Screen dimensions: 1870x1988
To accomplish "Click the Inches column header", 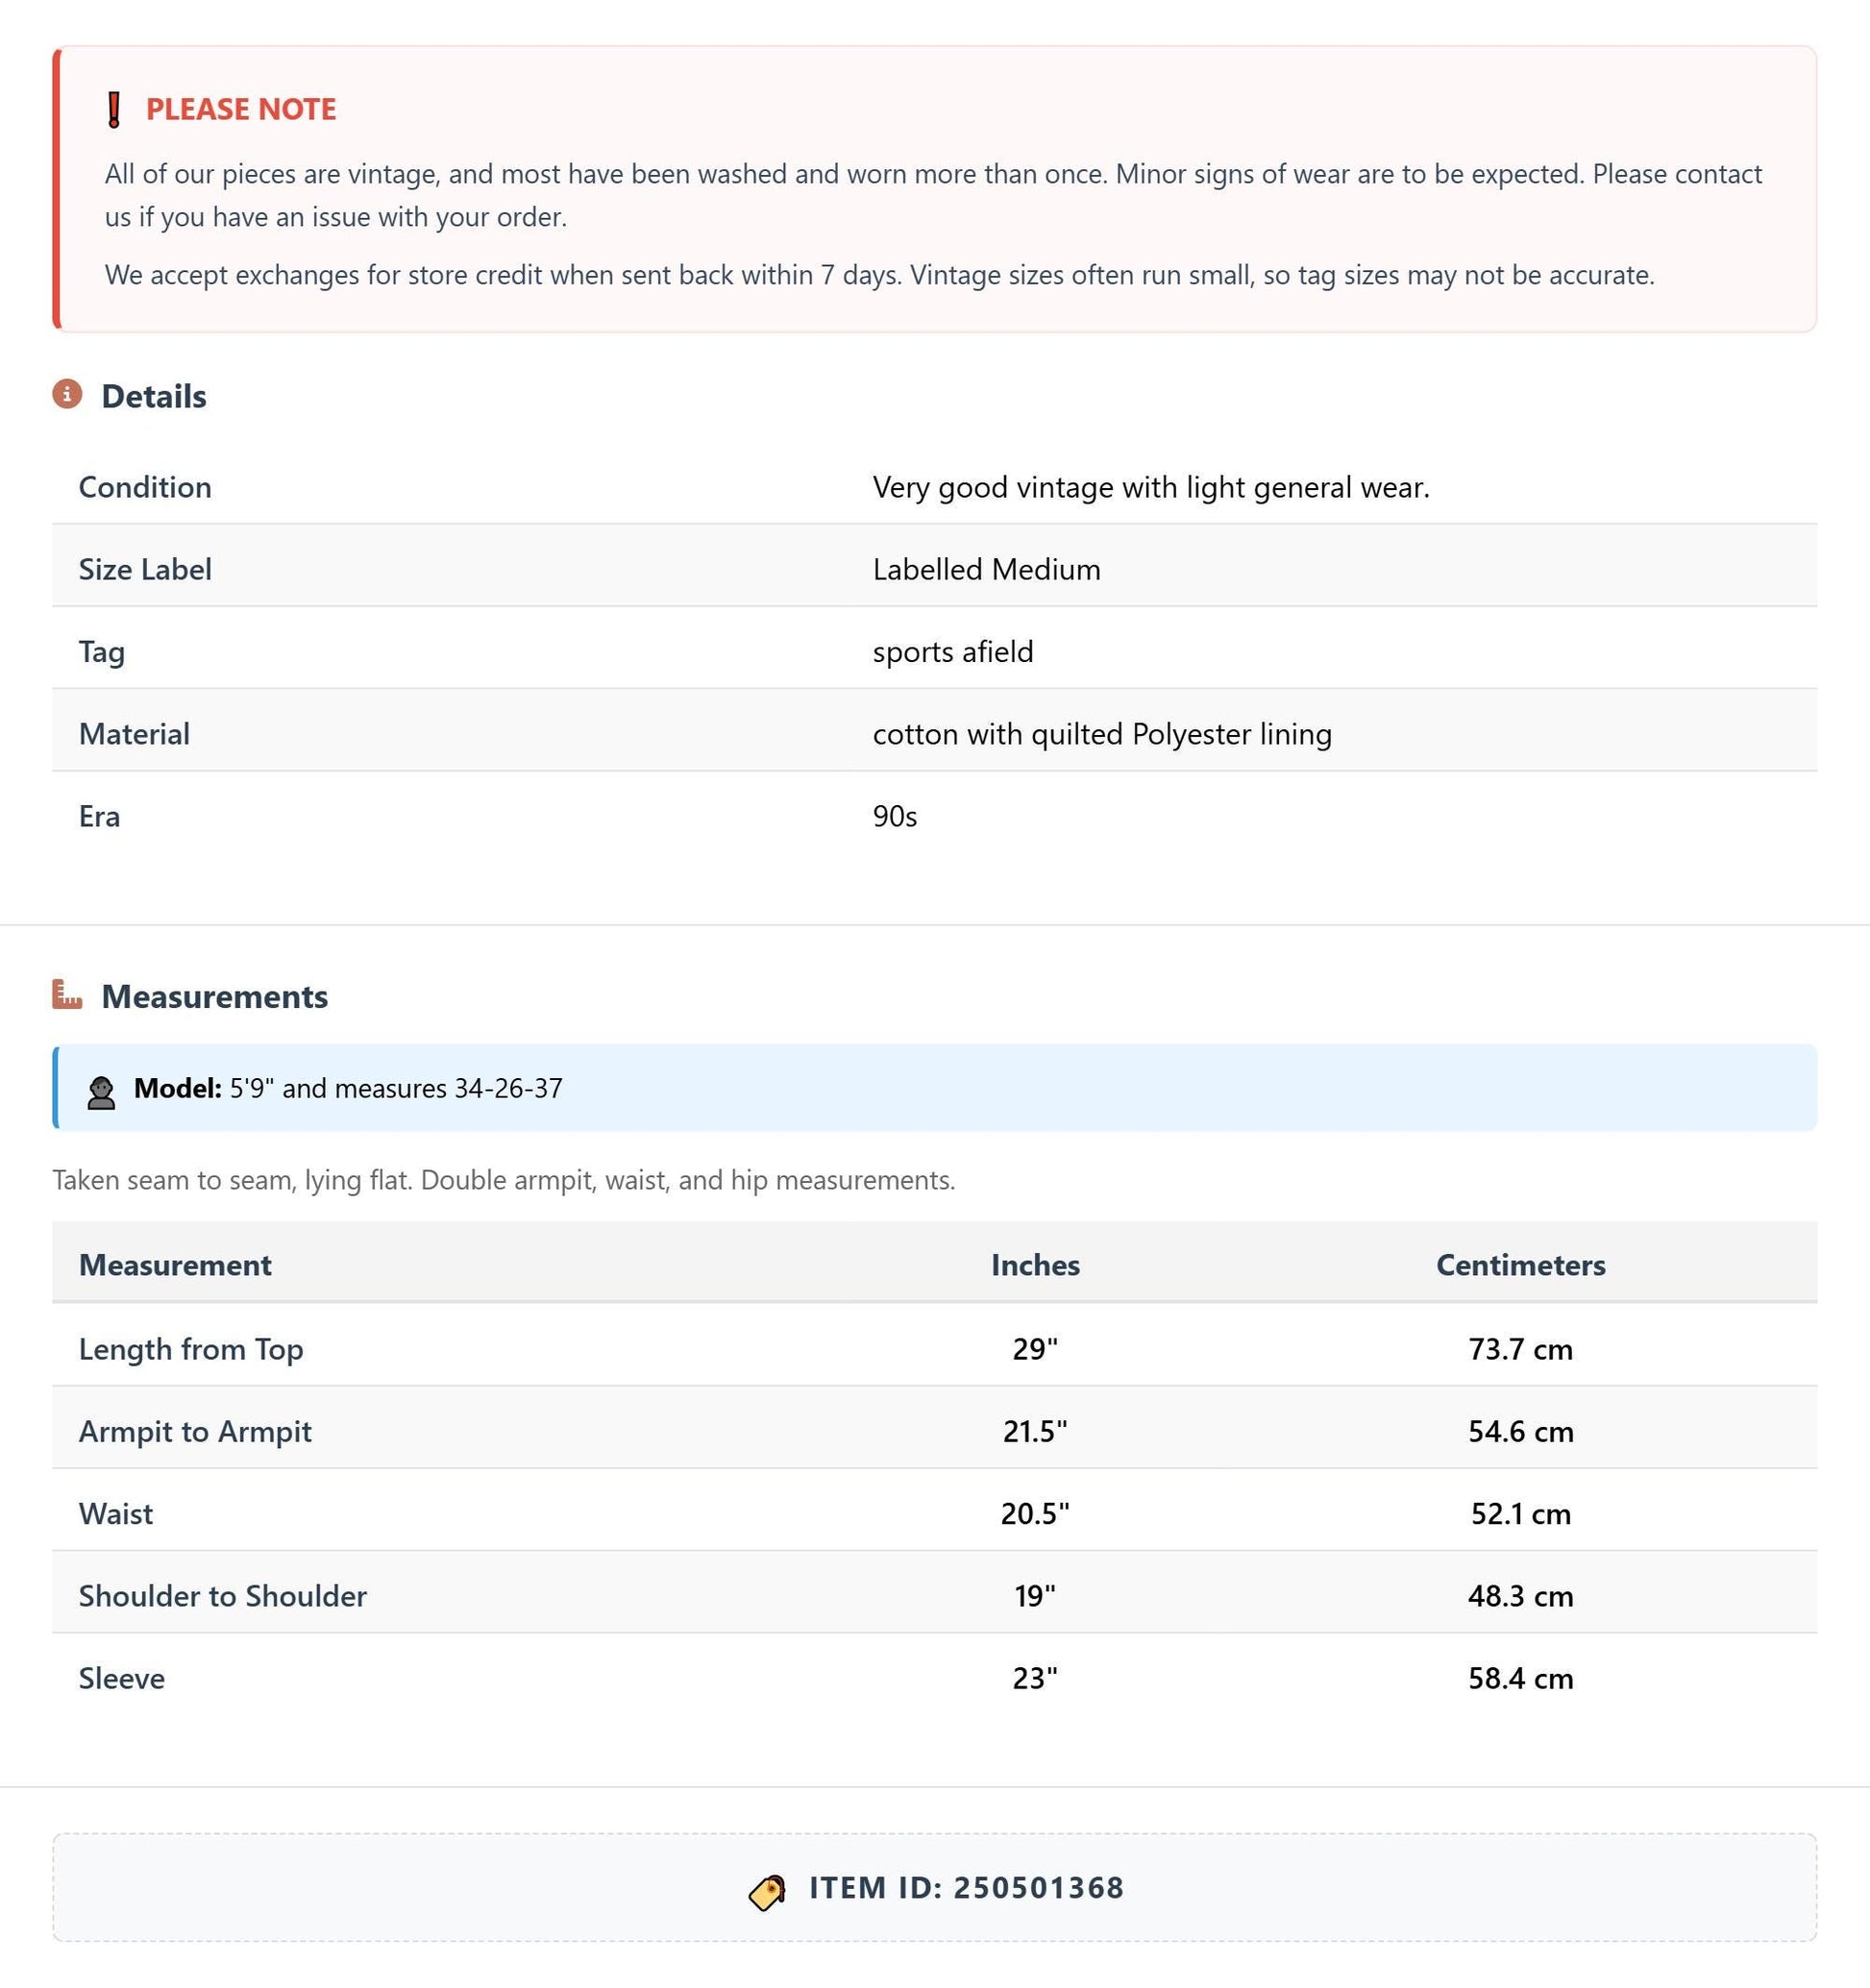I will tap(1035, 1265).
